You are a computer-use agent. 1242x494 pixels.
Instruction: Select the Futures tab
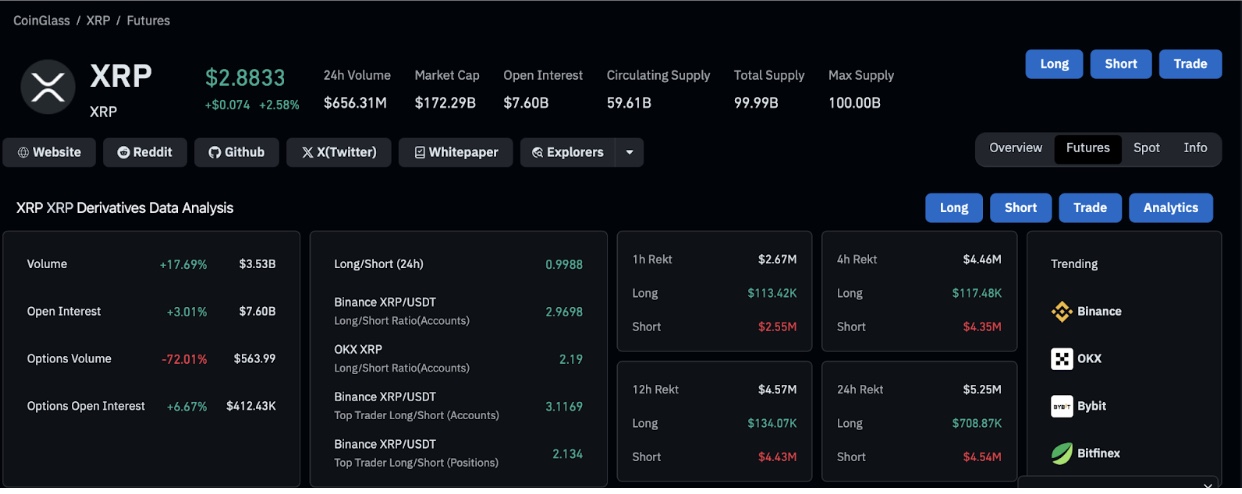coord(1088,148)
